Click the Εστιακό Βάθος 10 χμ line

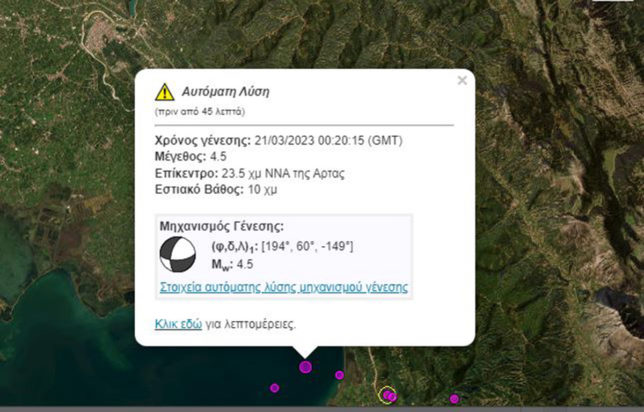coord(207,189)
